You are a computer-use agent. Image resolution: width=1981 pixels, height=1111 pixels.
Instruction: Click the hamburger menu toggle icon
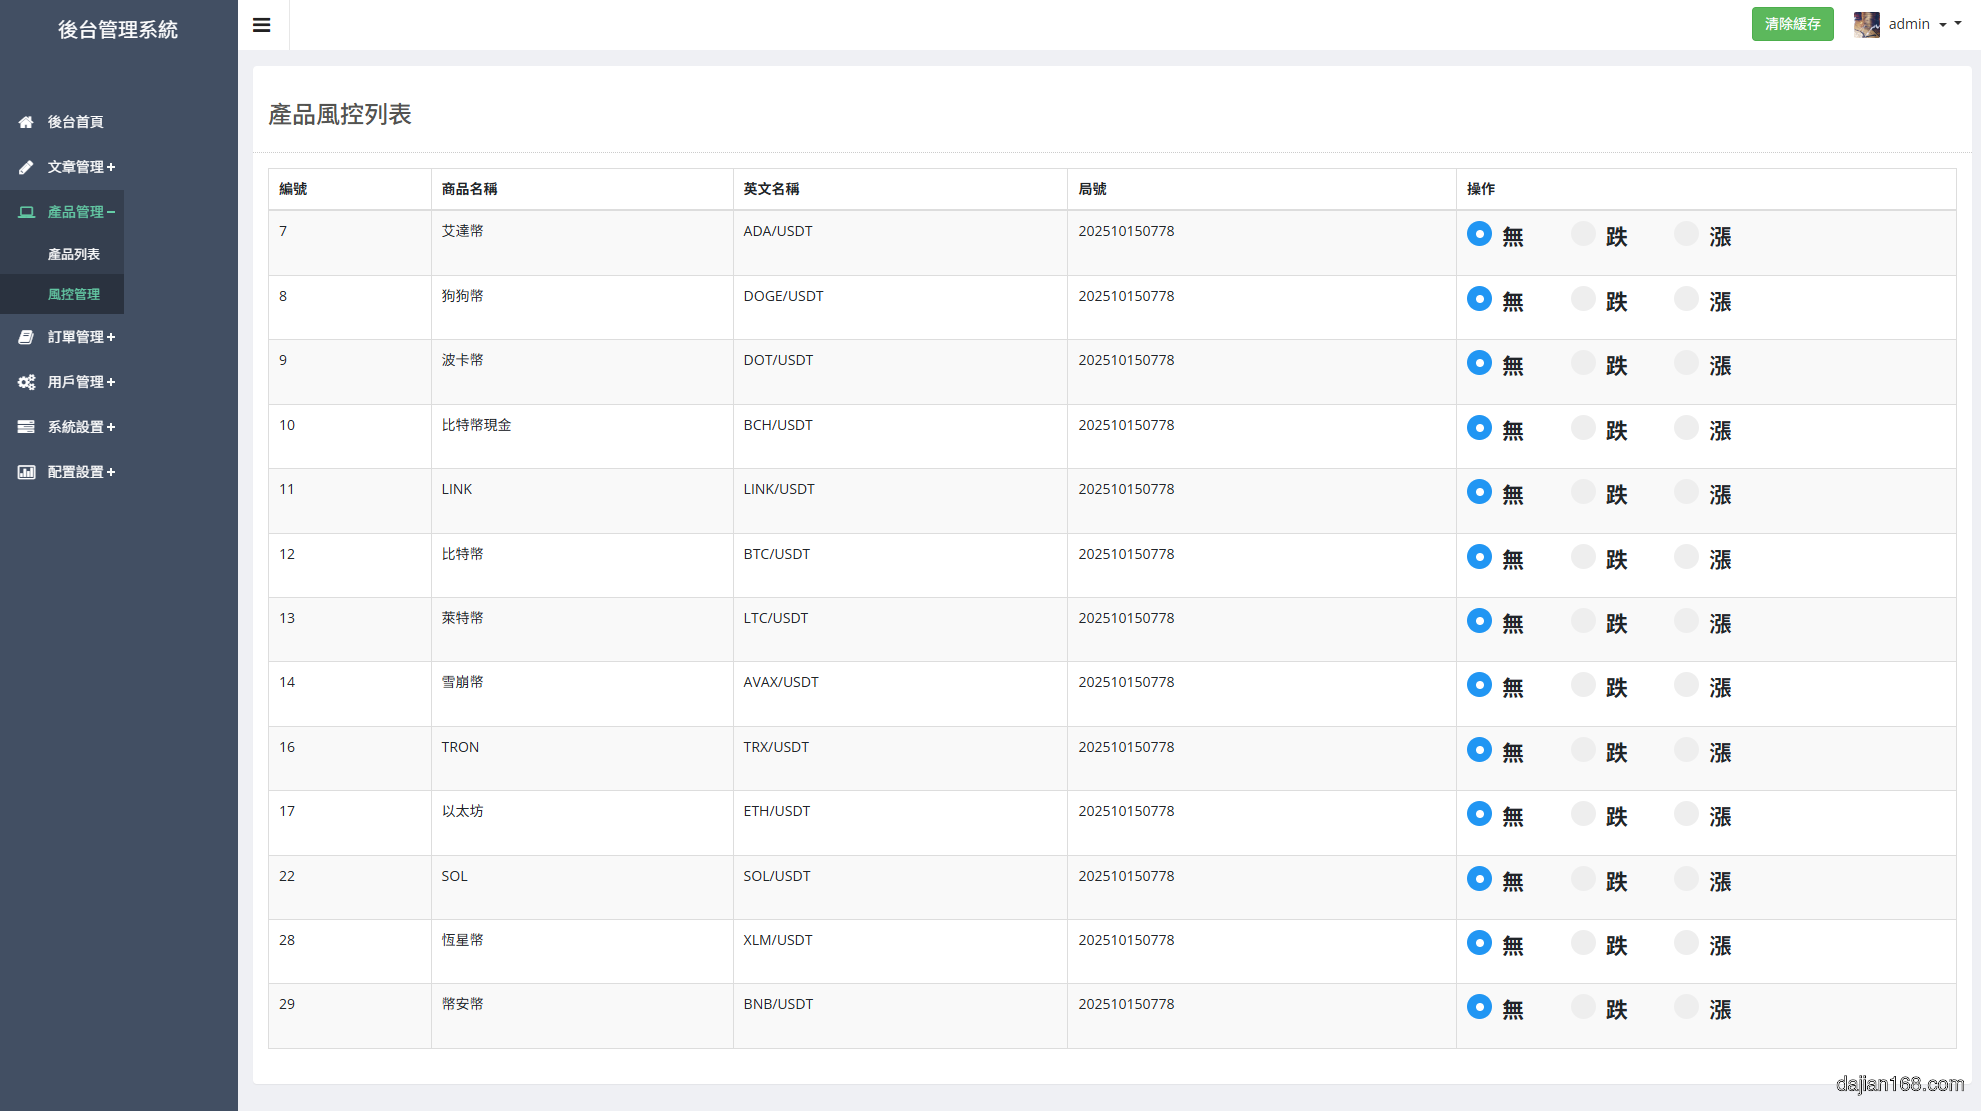click(262, 25)
